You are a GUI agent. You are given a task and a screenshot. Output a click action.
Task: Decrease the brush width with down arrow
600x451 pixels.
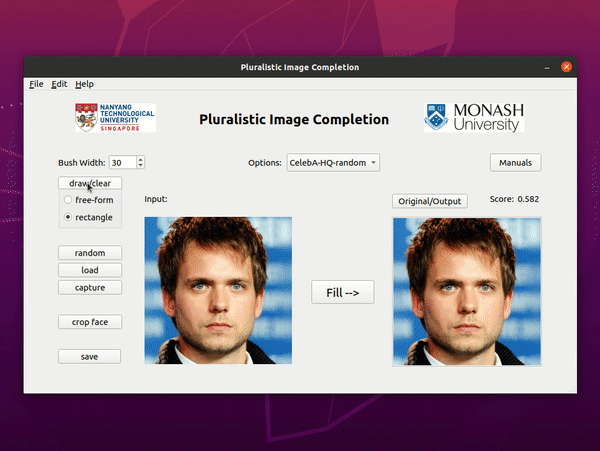(x=140, y=166)
